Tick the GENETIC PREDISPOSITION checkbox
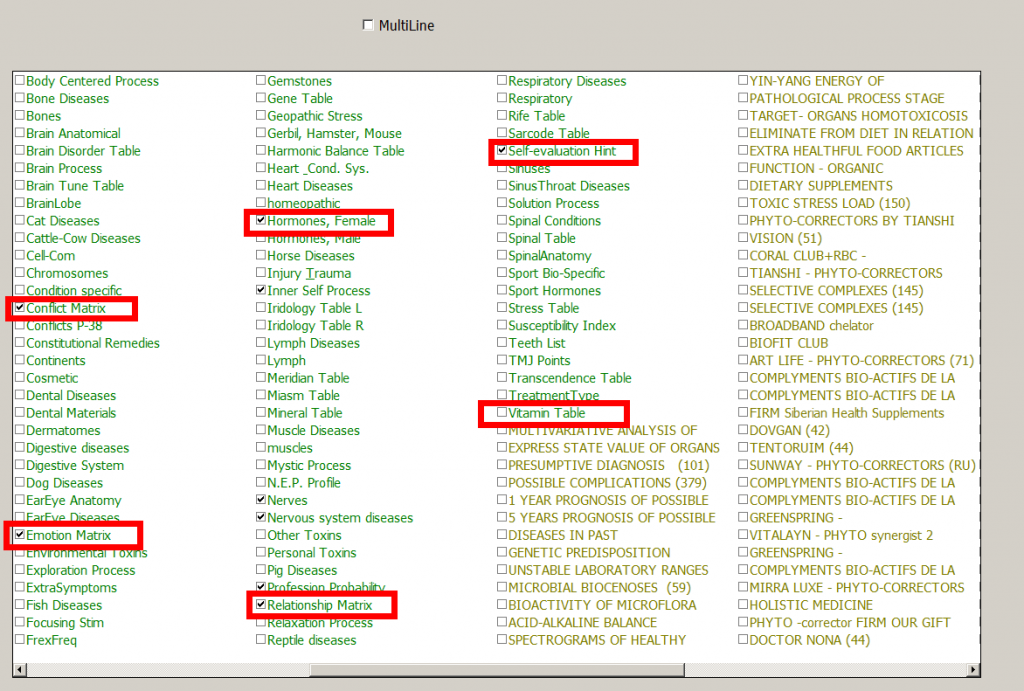The image size is (1024, 691). 502,553
